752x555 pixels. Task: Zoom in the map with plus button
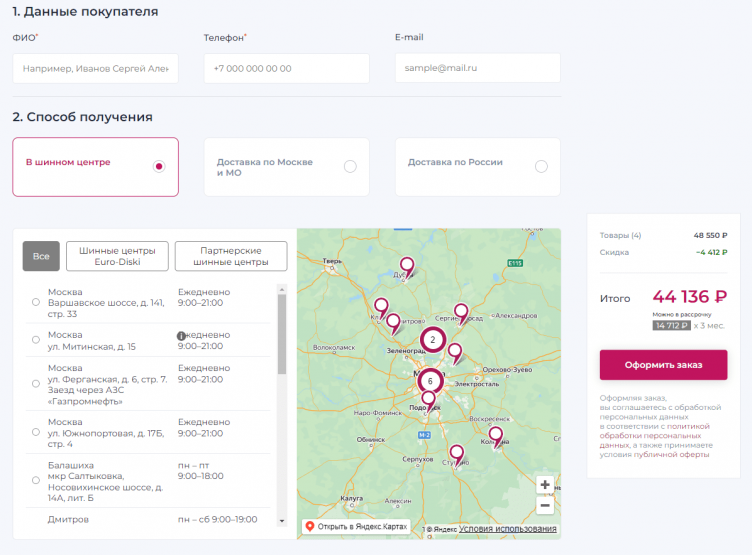pyautogui.click(x=545, y=485)
